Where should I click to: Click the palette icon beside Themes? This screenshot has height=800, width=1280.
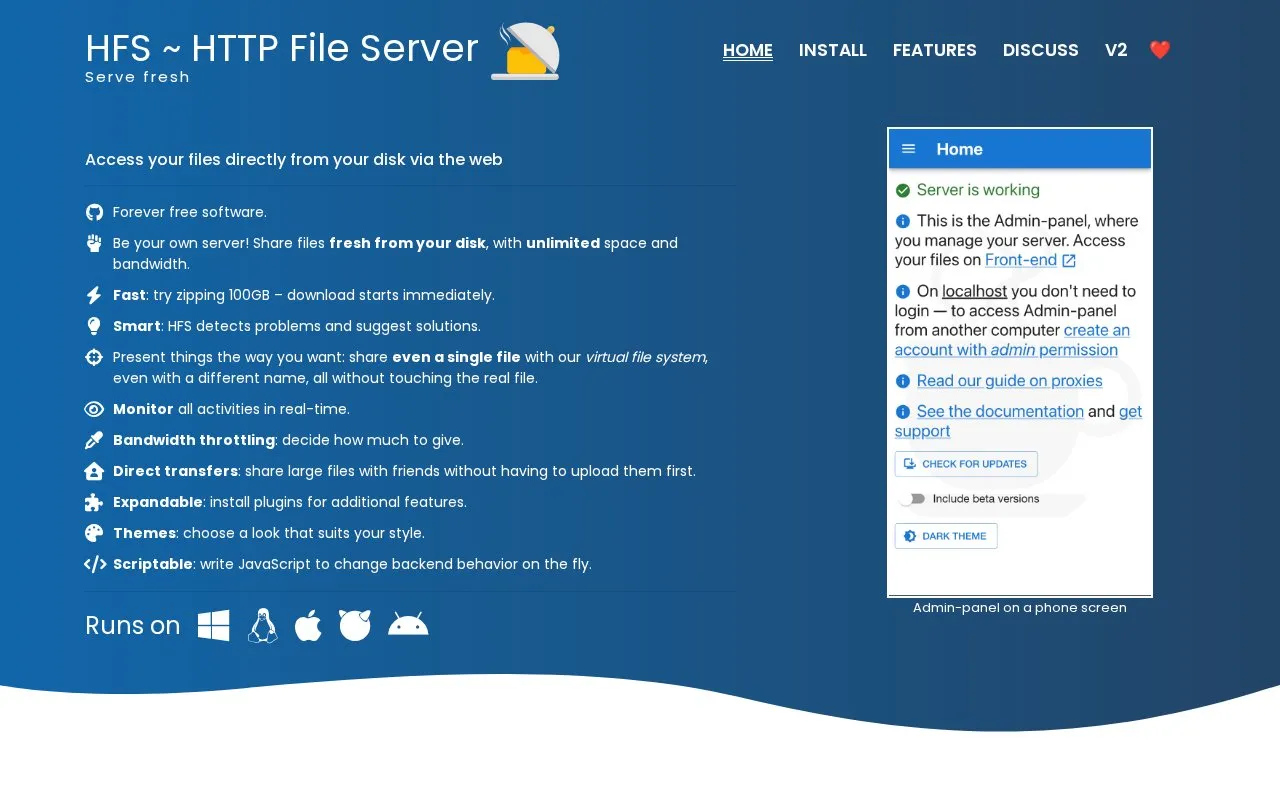click(94, 533)
